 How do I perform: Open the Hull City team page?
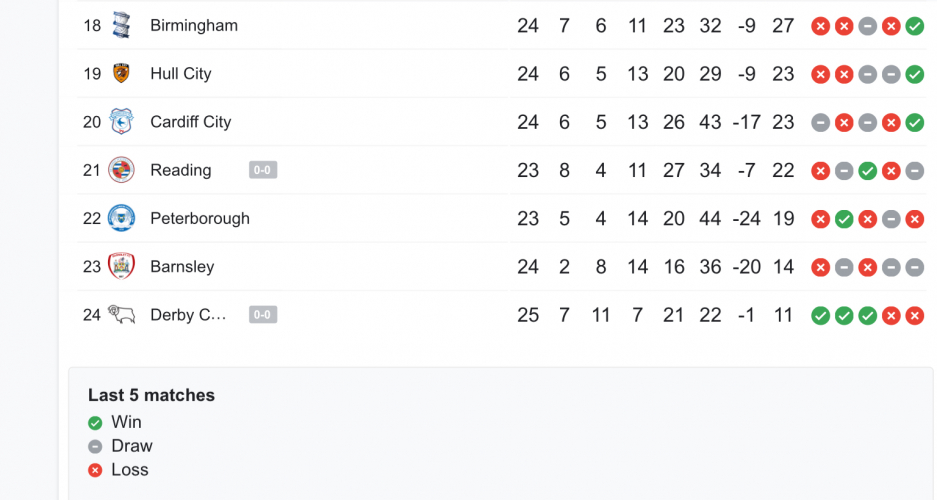(x=181, y=73)
